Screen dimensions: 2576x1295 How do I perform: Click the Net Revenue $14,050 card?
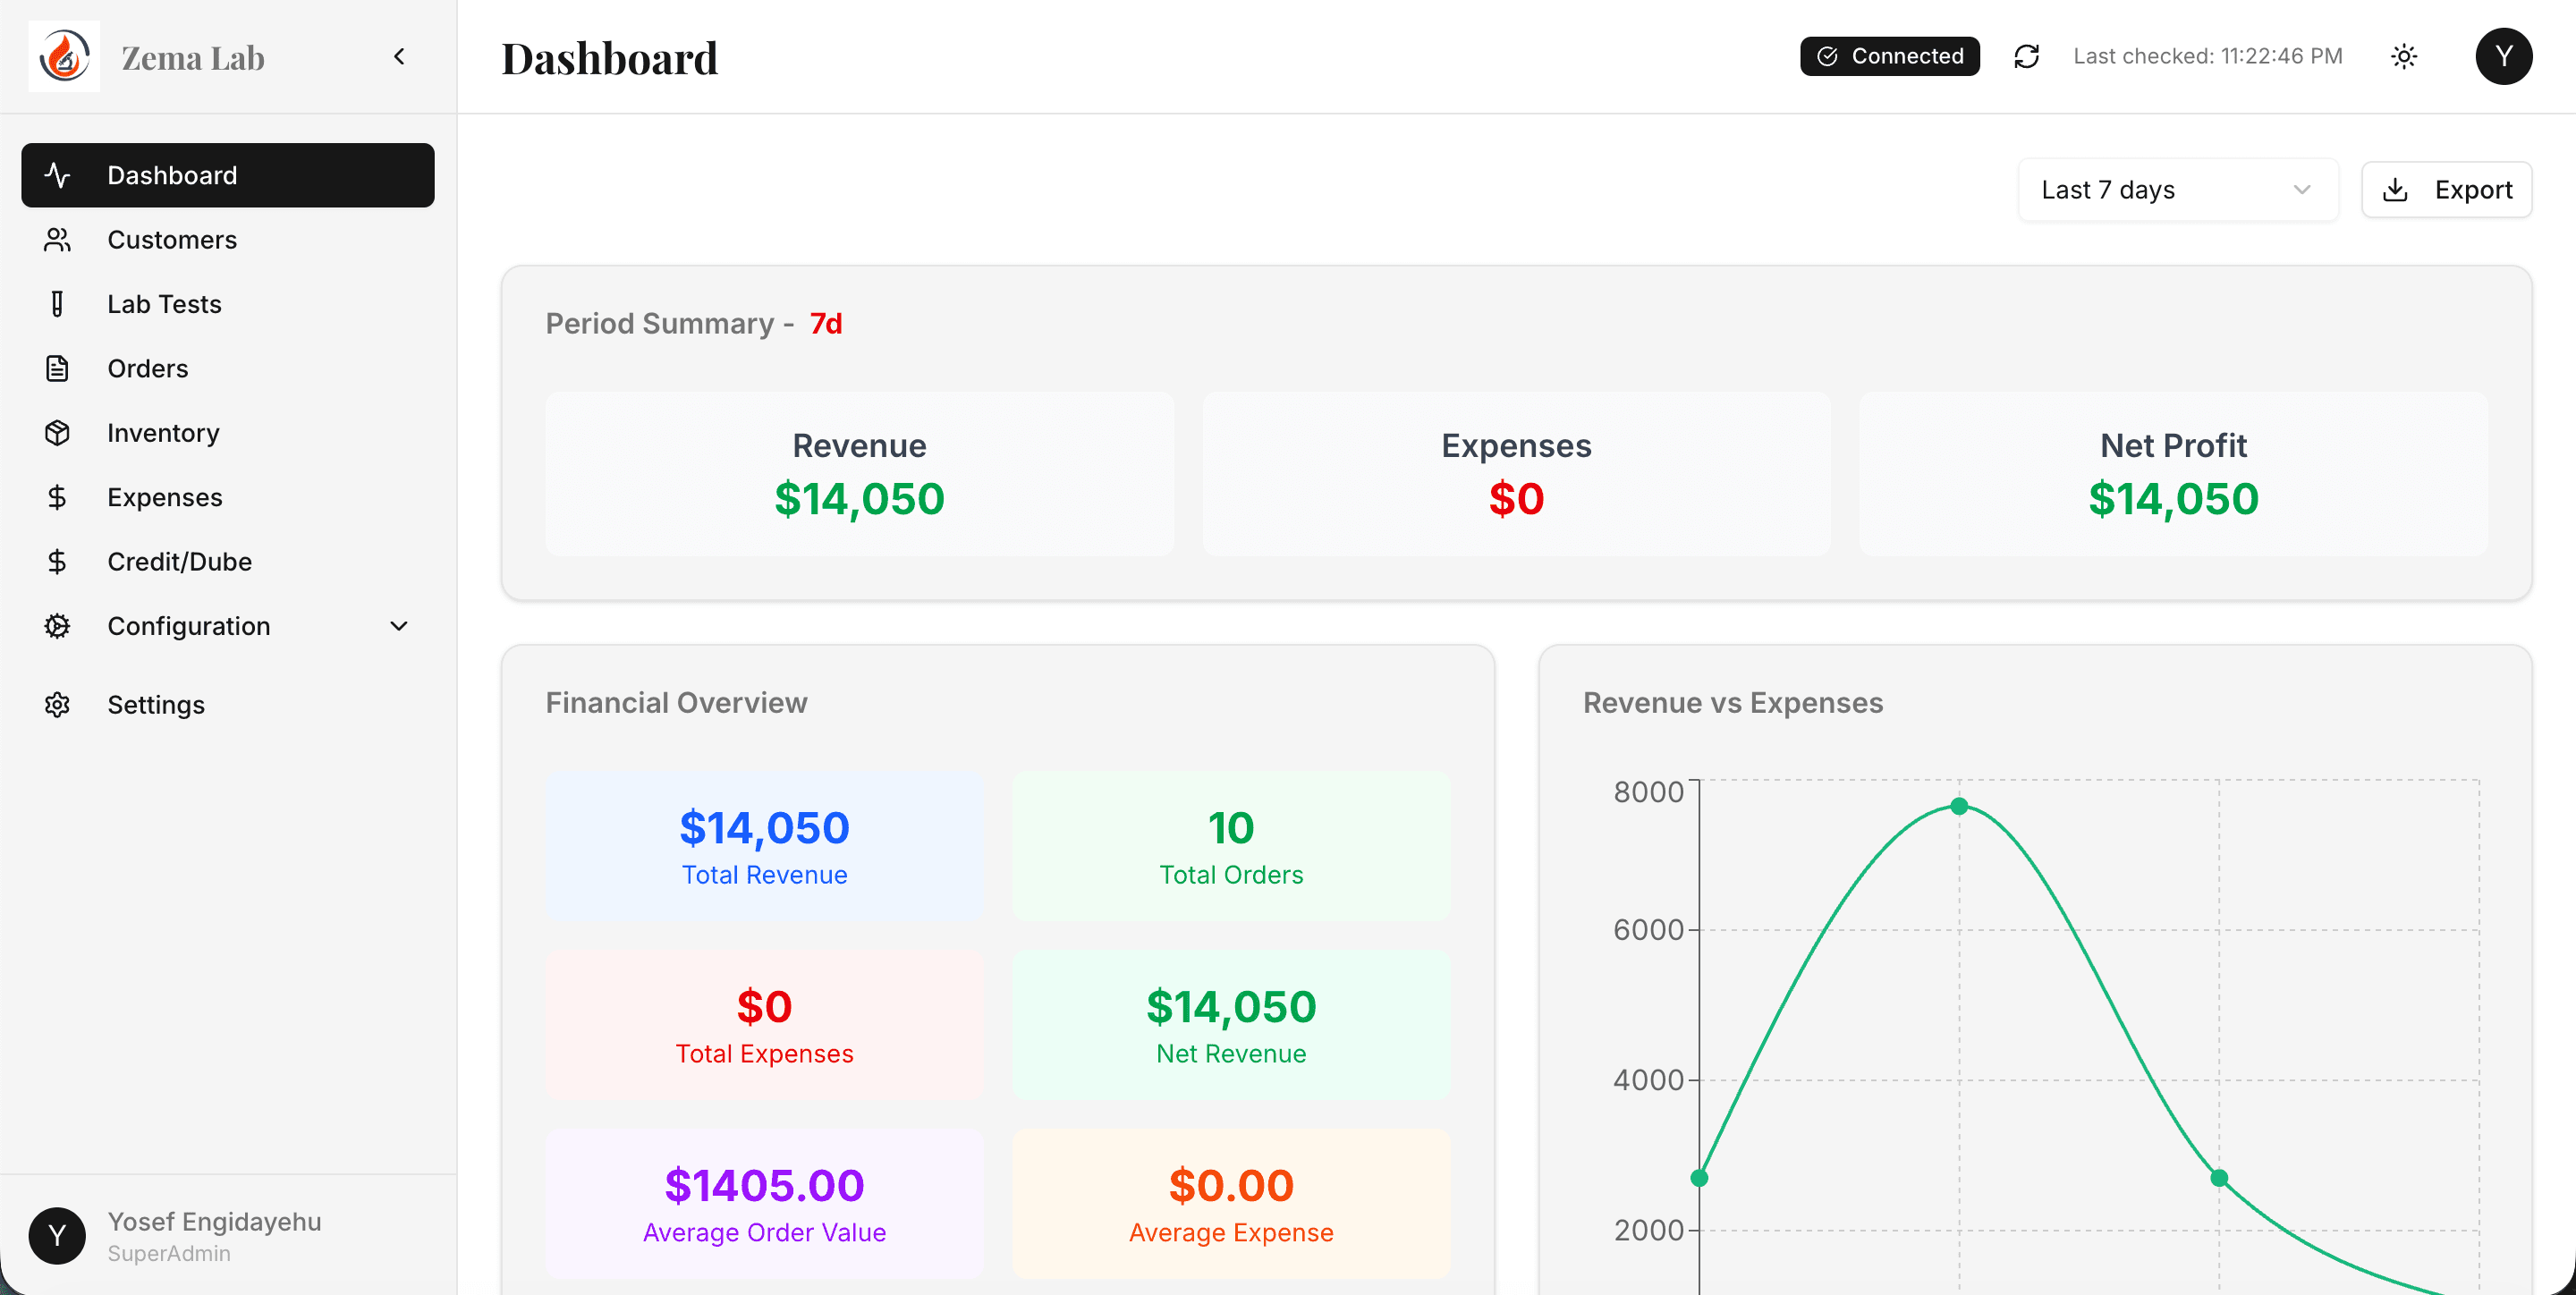(1231, 1026)
